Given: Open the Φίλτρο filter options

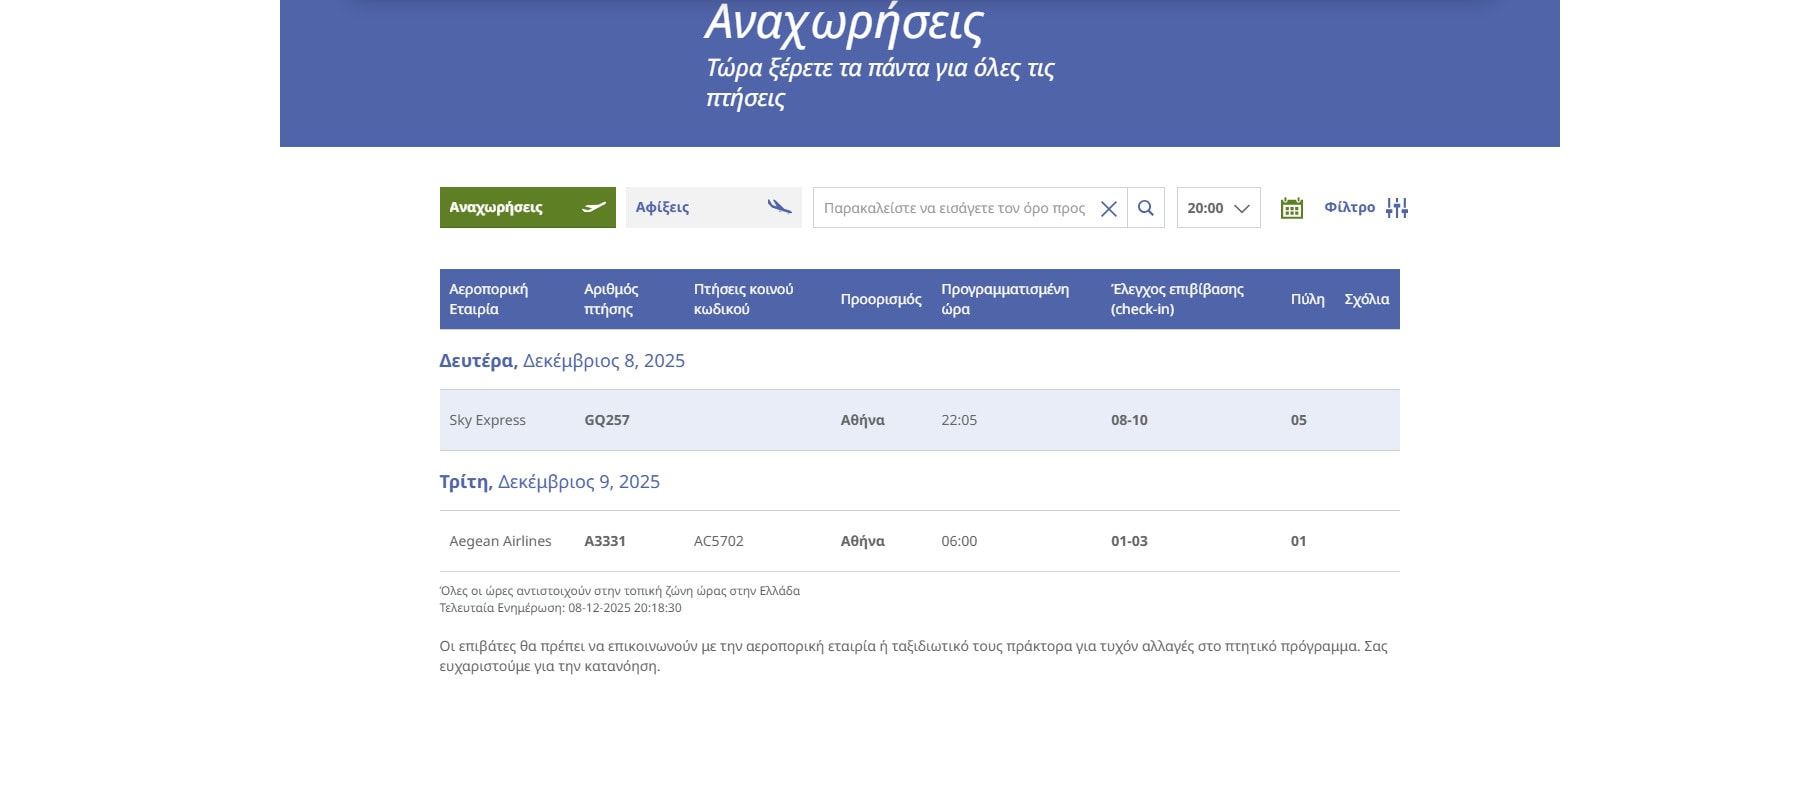Looking at the screenshot, I should click(1349, 207).
